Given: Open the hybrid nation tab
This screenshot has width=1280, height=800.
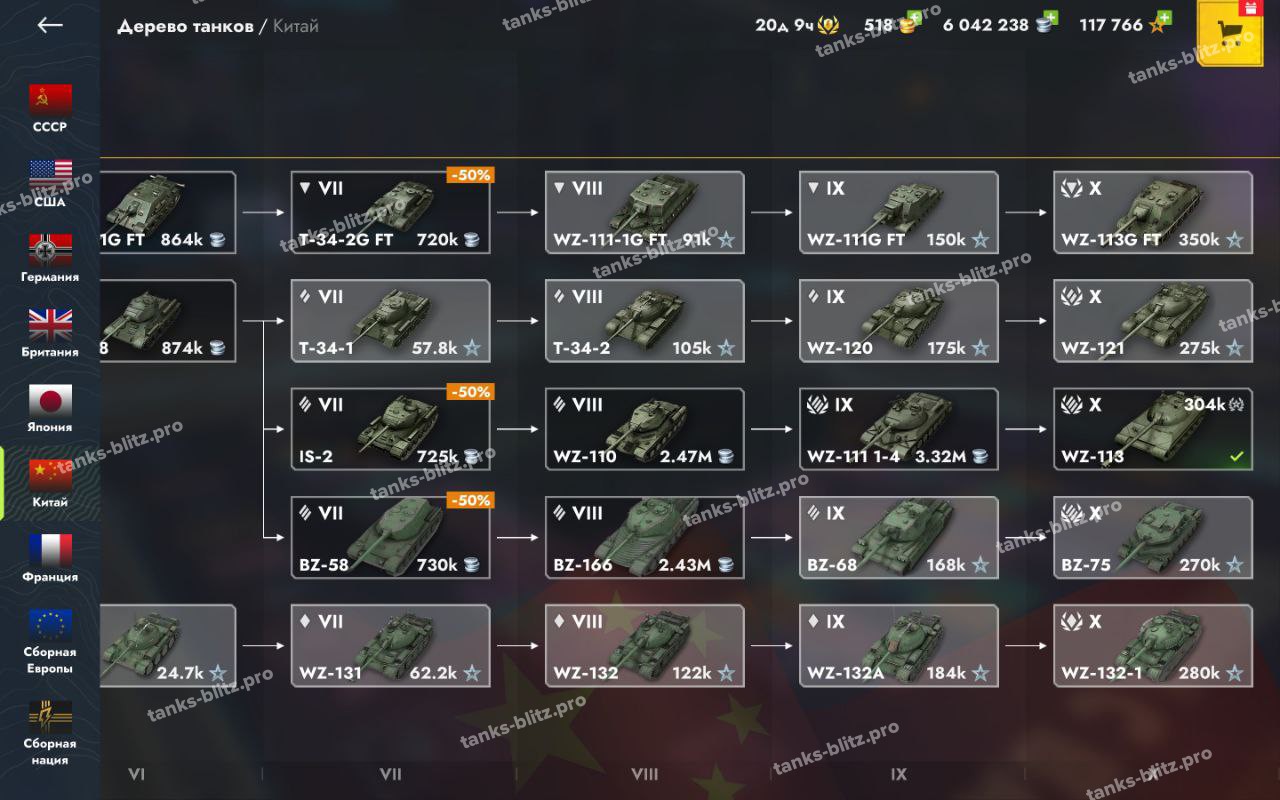Looking at the screenshot, I should click(x=50, y=733).
